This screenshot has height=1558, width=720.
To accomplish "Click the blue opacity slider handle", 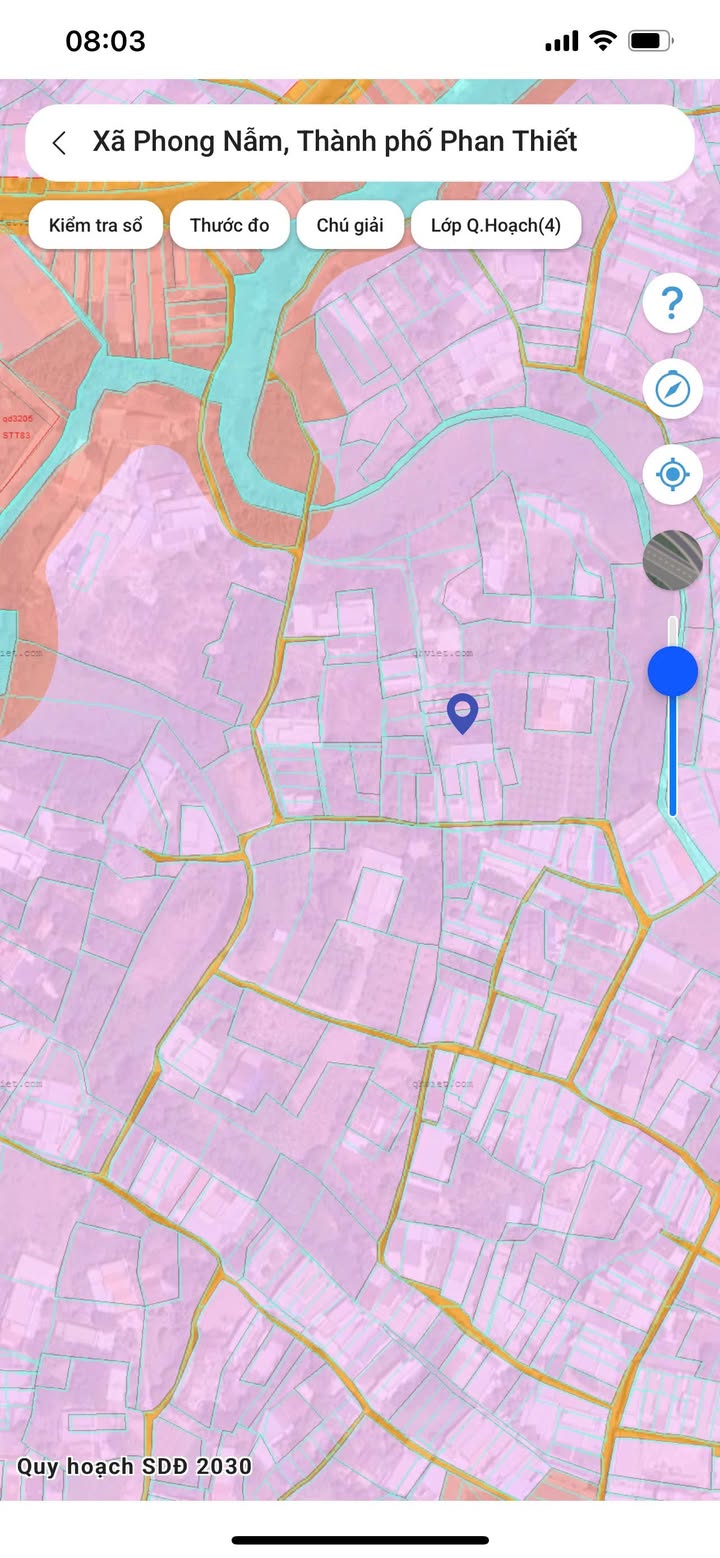I will click(x=672, y=671).
